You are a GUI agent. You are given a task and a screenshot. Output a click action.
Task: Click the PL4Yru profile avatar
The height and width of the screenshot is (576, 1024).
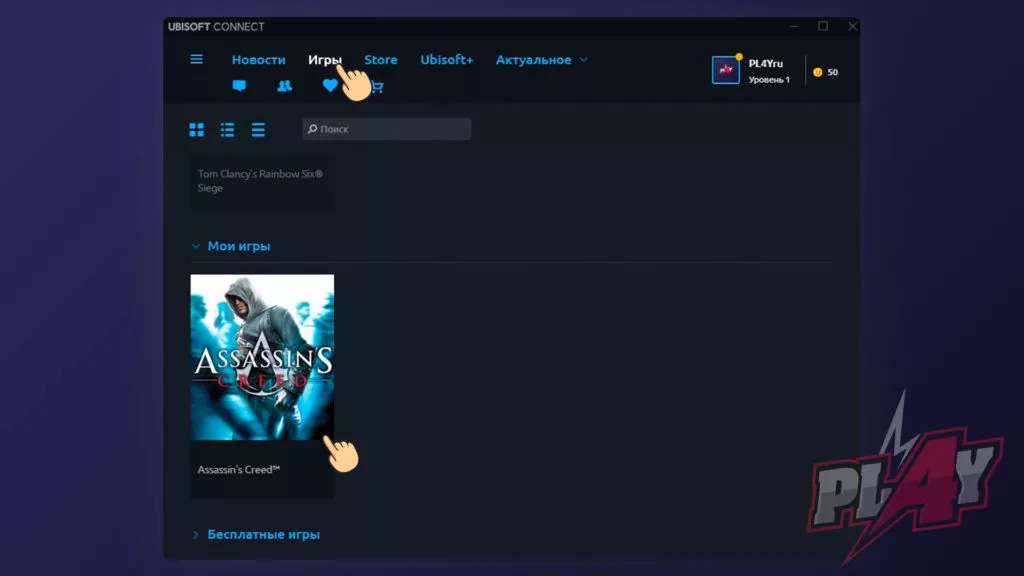coord(725,70)
